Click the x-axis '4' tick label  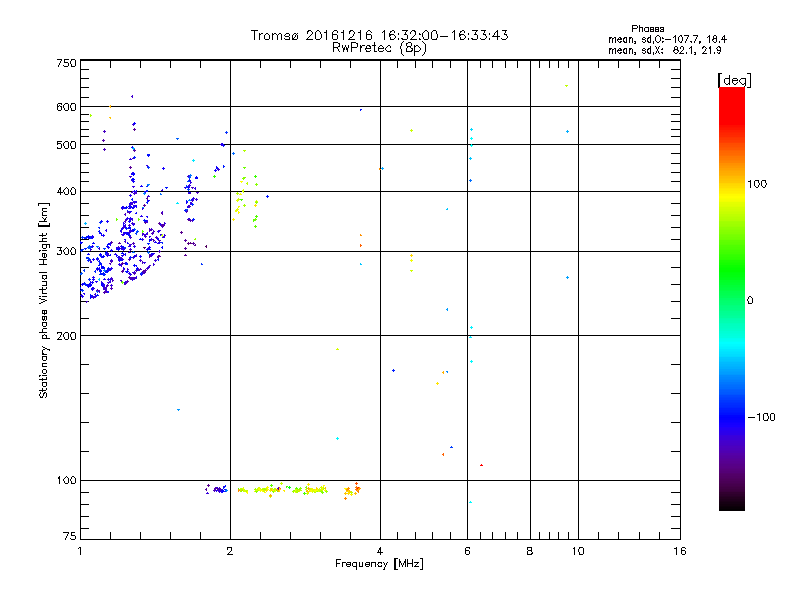(380, 551)
